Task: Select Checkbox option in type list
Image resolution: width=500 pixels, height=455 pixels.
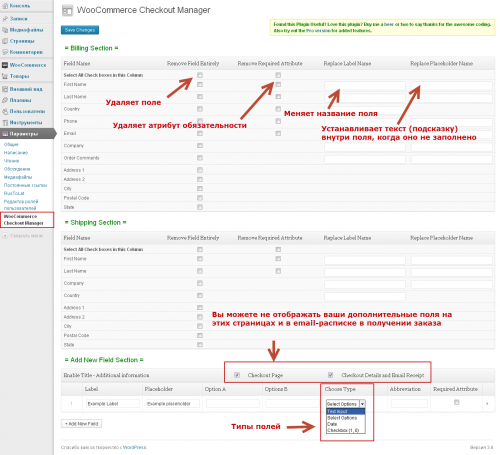Action: [x=346, y=430]
